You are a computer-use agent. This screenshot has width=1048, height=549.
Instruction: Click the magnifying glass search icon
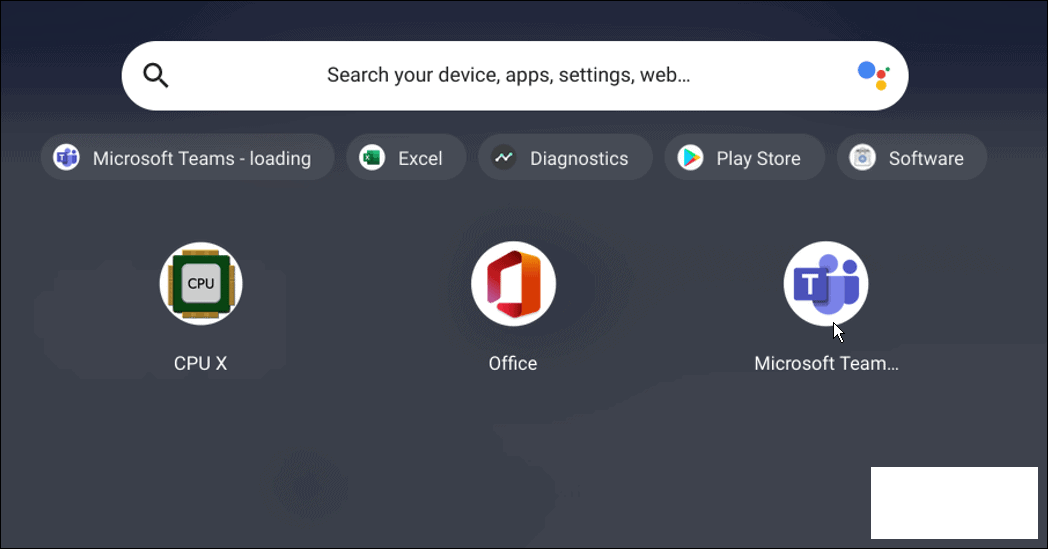click(156, 76)
